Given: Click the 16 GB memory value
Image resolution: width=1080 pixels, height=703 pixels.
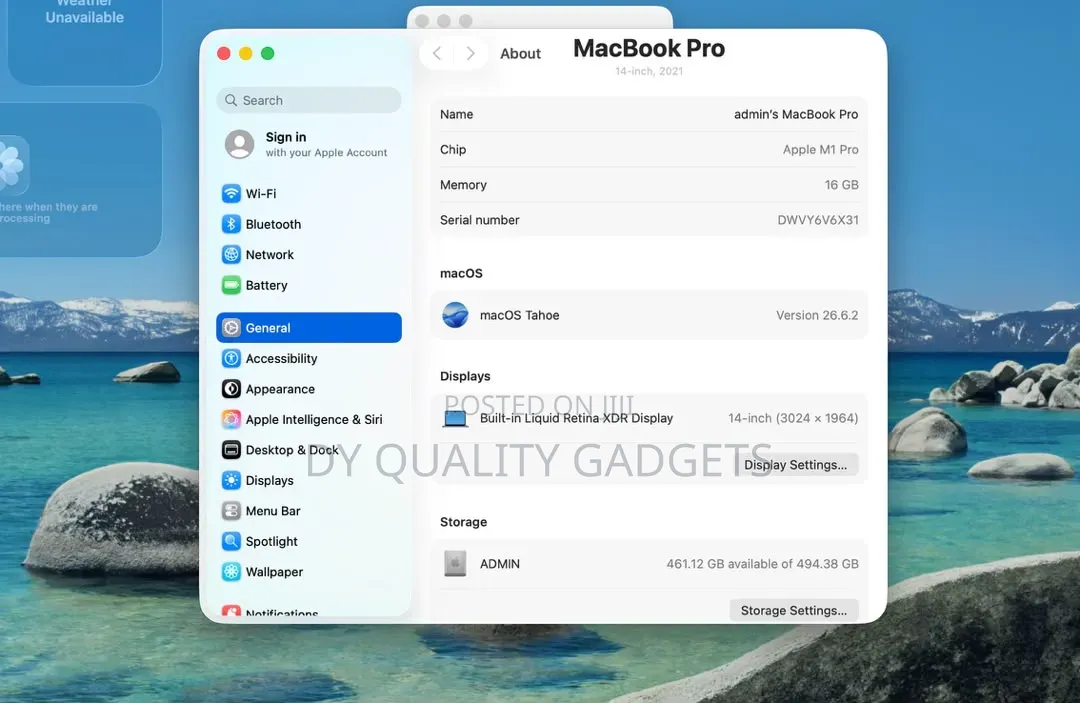Looking at the screenshot, I should [841, 185].
